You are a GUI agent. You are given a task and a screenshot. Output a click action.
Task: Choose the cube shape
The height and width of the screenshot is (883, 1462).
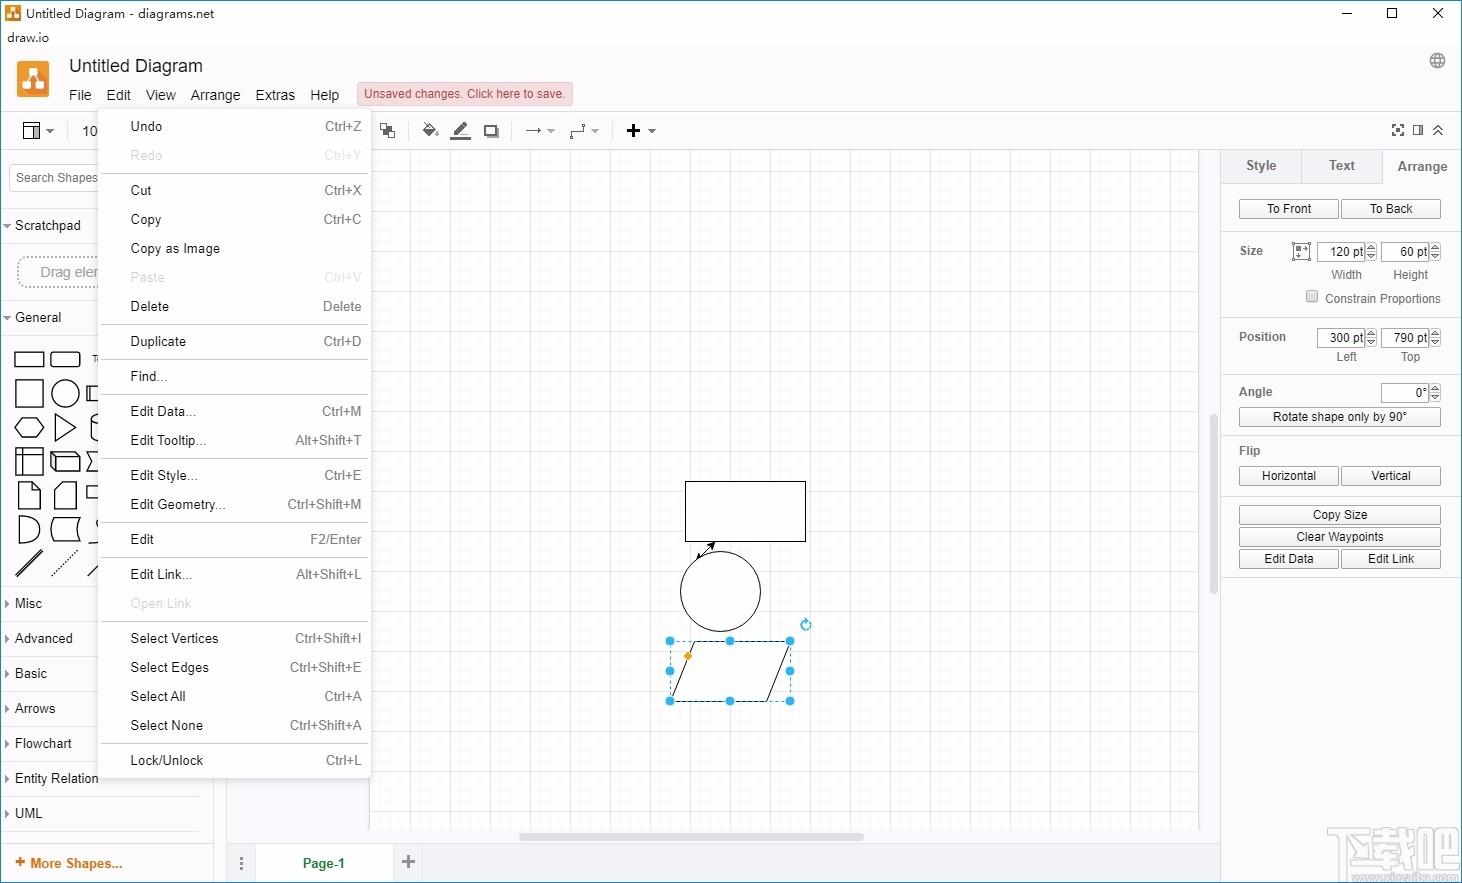tap(65, 461)
